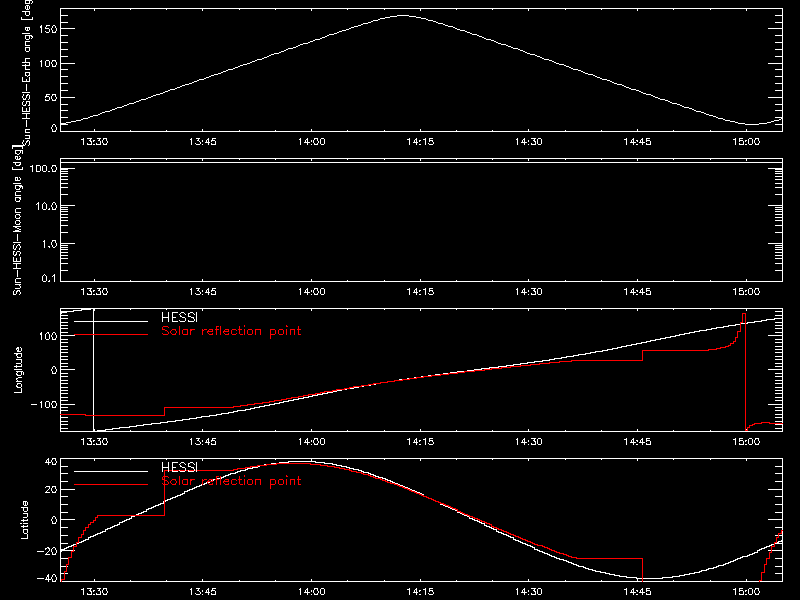This screenshot has height=600, width=800.
Task: Click 50 tick on Earth angle axis
Action: coord(51,98)
